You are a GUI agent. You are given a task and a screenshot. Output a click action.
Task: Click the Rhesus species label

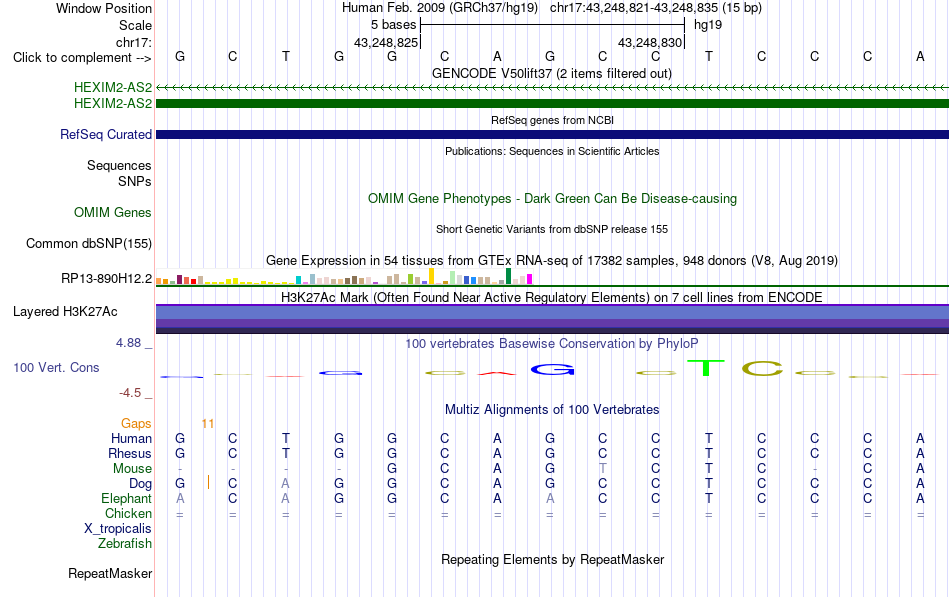[x=130, y=454]
